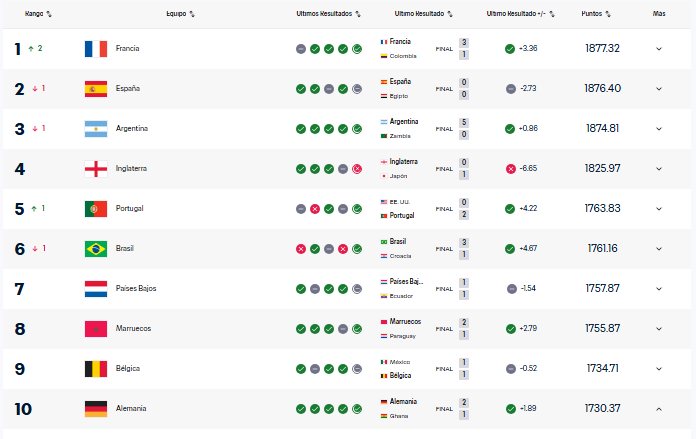Screen dimensions: 696x439
Task: Expand the Inglaterra row details chevron
Action: click(x=659, y=169)
